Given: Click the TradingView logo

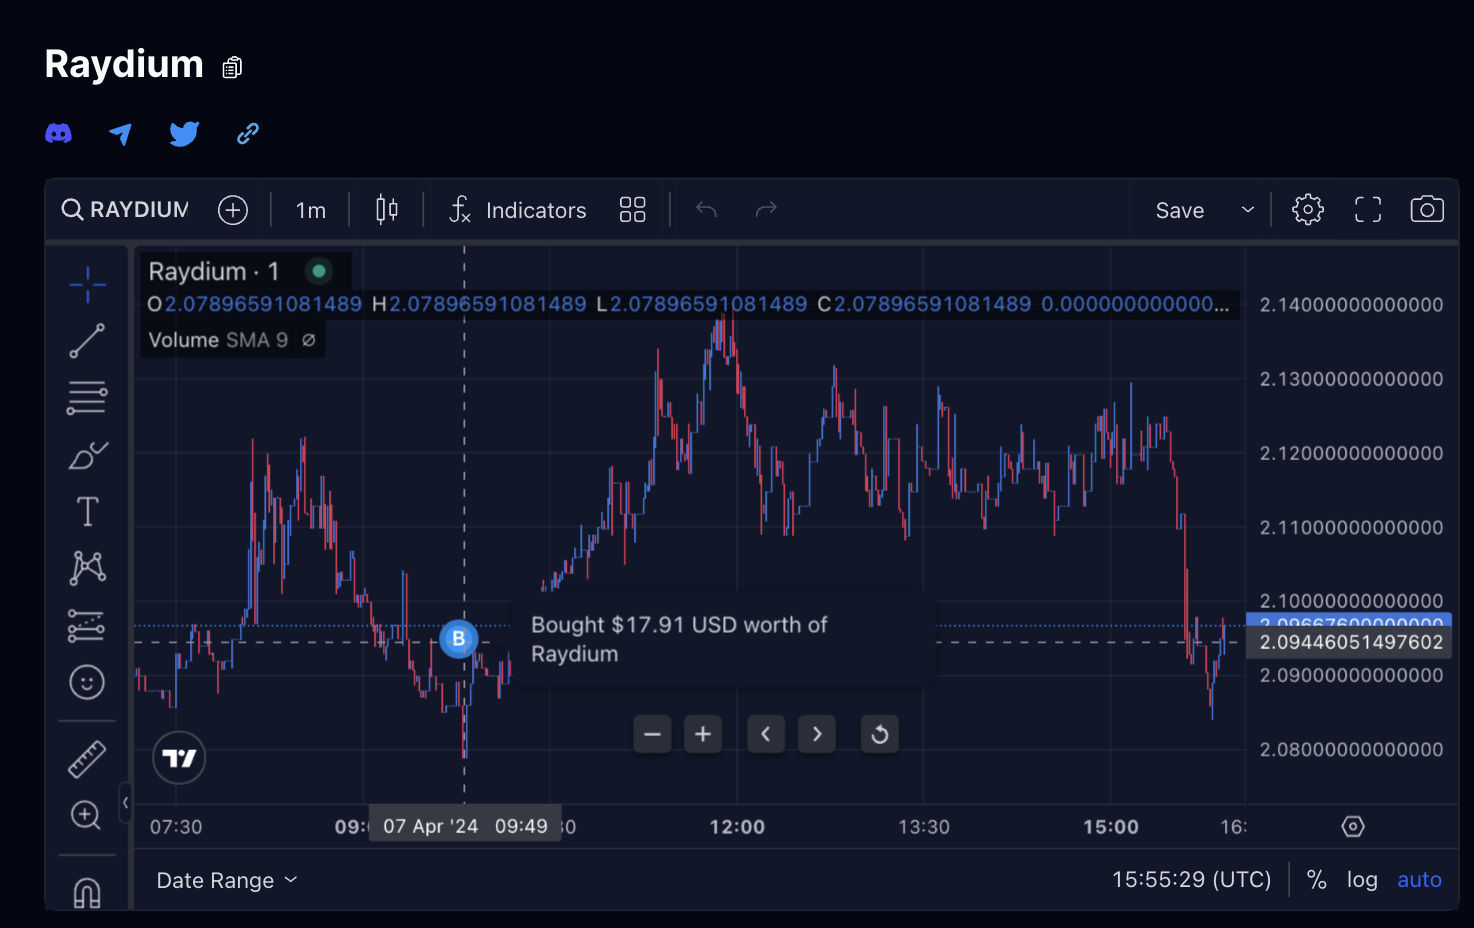Looking at the screenshot, I should [179, 758].
